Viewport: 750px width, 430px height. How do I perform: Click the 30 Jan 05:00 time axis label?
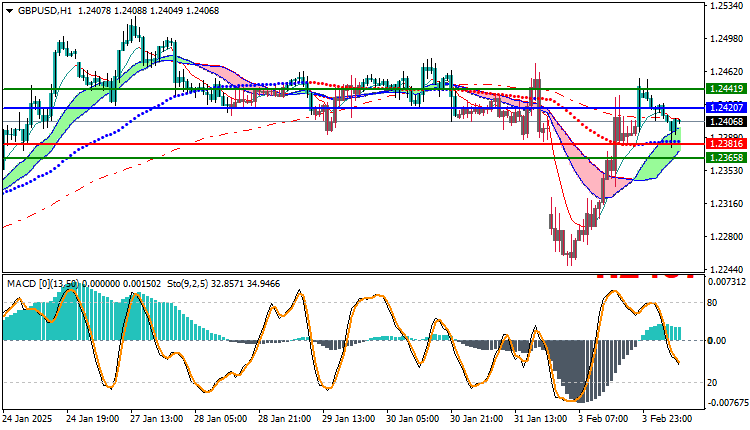click(413, 419)
